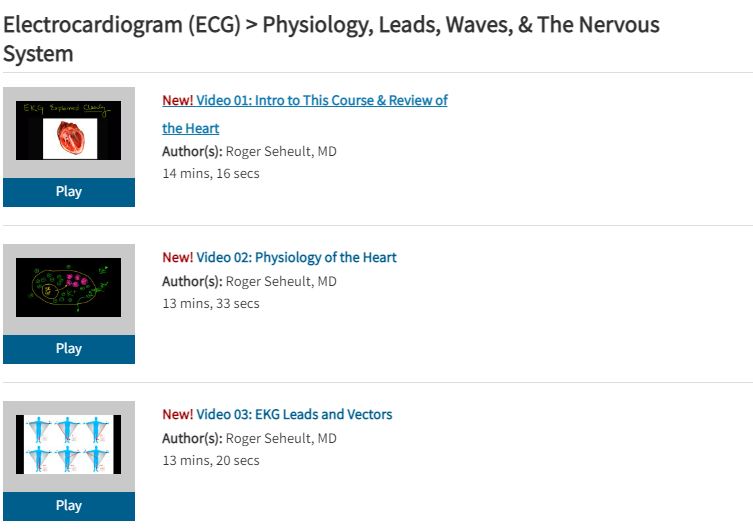Play Video 03: EKG Leads and Vectors

click(69, 506)
